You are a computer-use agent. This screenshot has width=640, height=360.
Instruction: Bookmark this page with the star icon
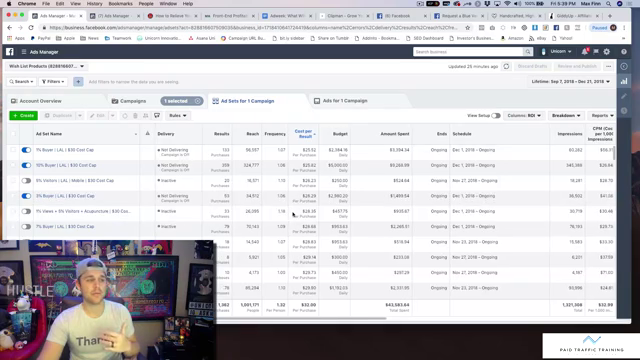point(468,27)
